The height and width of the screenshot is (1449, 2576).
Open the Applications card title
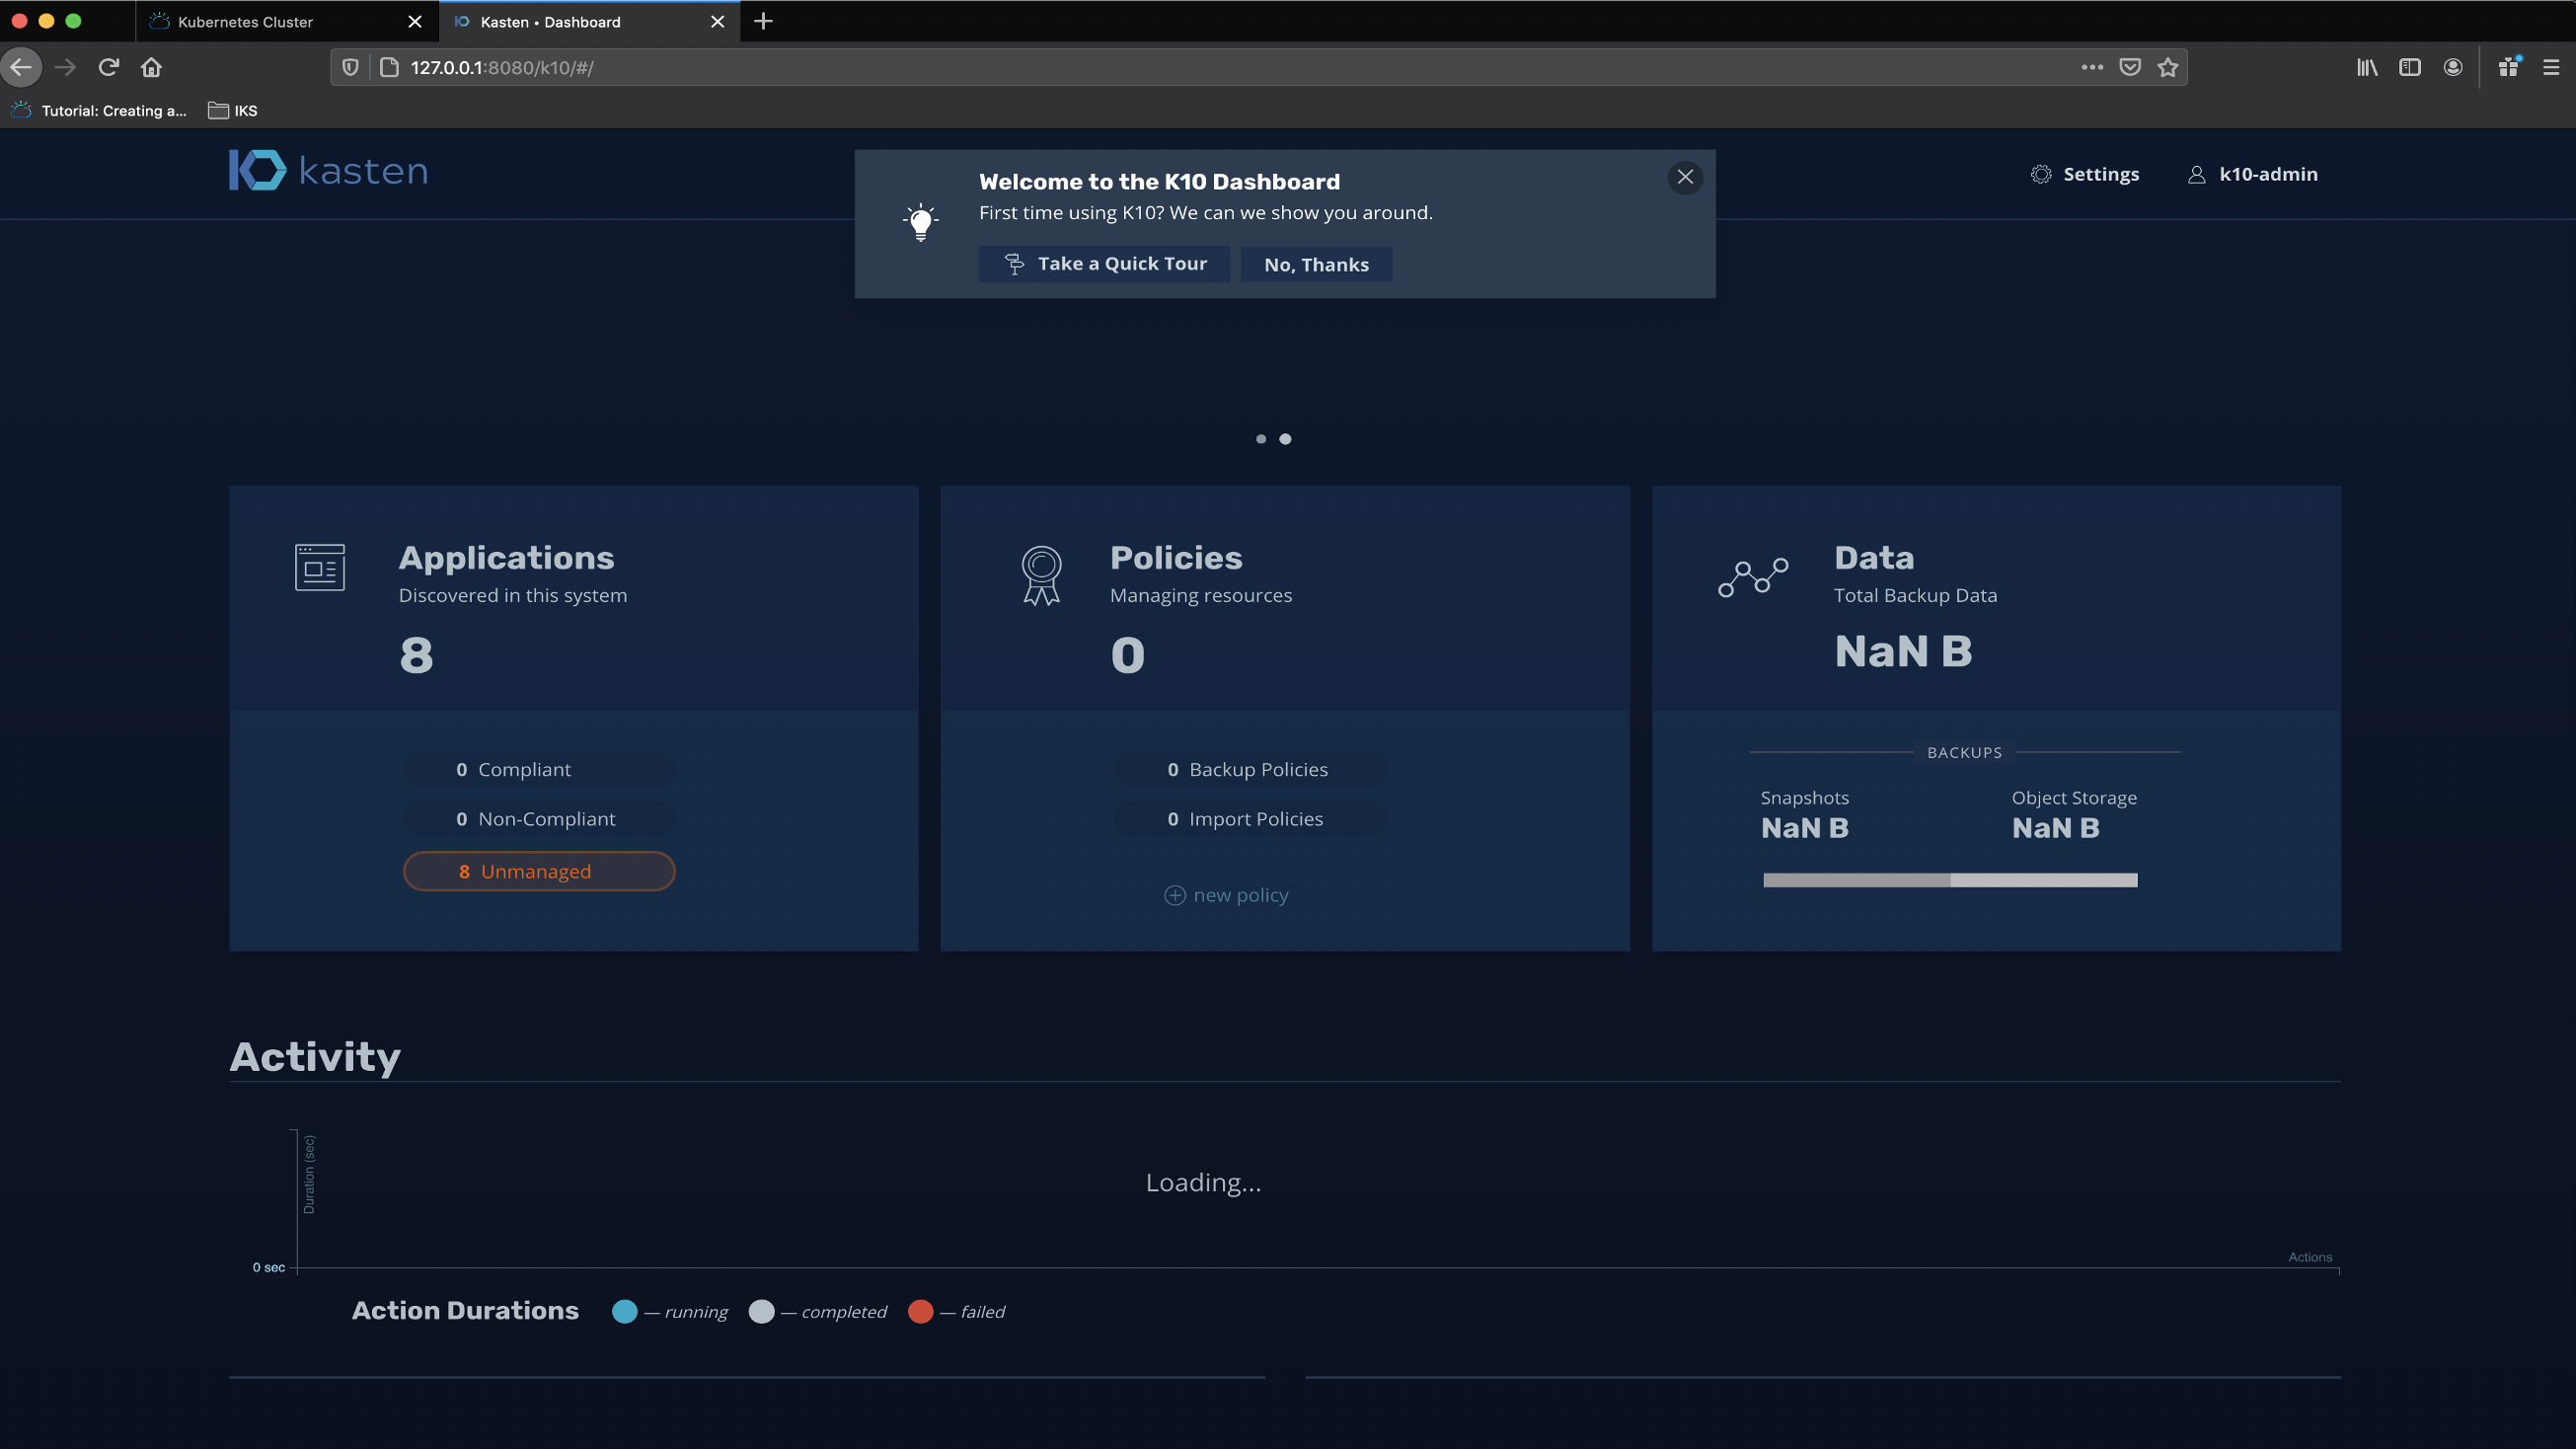pos(506,558)
